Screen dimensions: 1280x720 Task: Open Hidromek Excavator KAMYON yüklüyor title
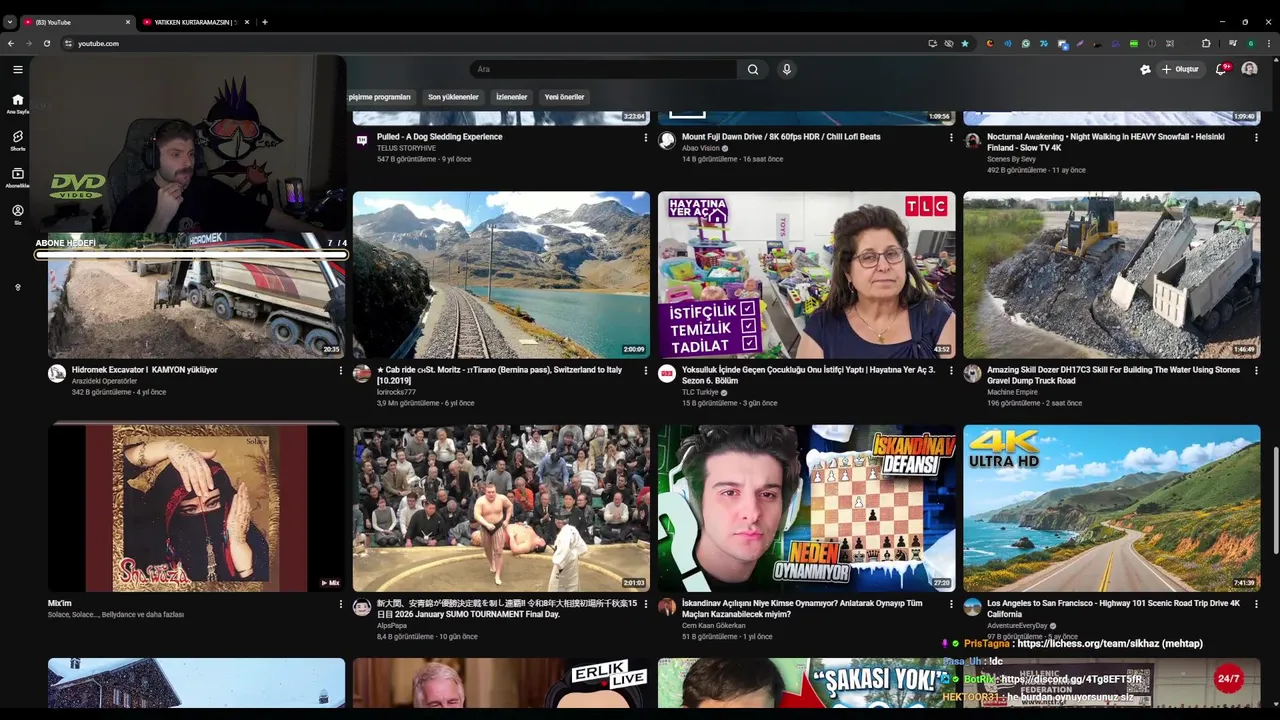[145, 370]
